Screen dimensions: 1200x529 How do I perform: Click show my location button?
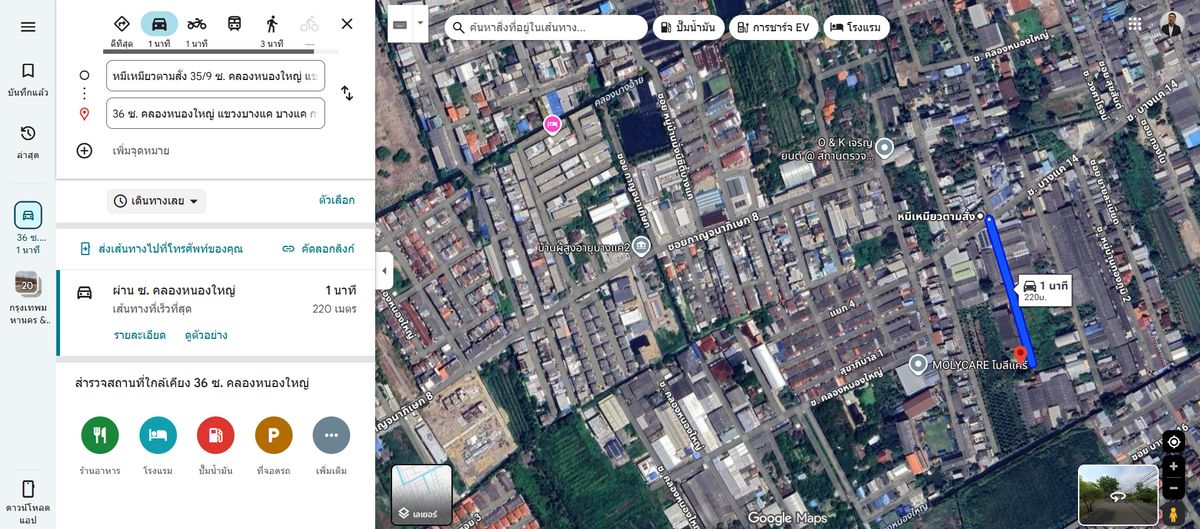tap(1174, 442)
